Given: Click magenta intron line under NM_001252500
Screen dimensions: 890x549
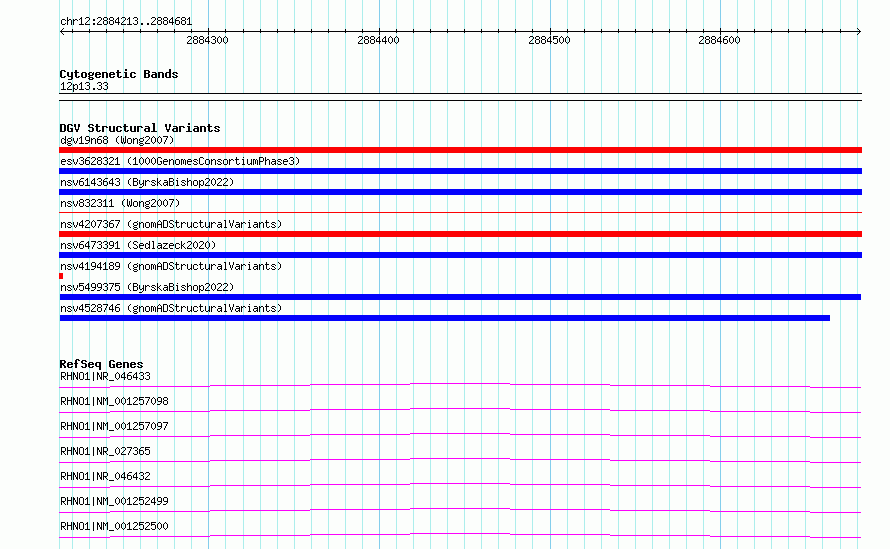Looking at the screenshot, I should point(460,535).
